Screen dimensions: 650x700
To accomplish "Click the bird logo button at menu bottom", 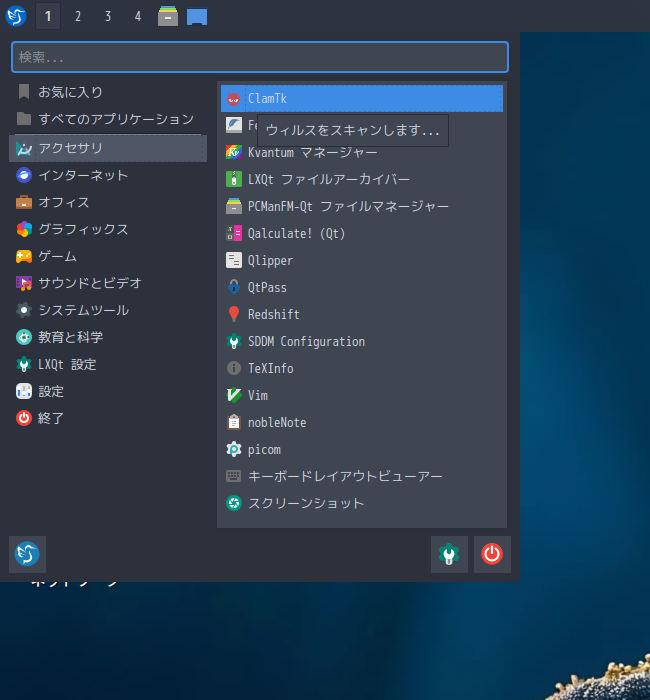I will 27,554.
